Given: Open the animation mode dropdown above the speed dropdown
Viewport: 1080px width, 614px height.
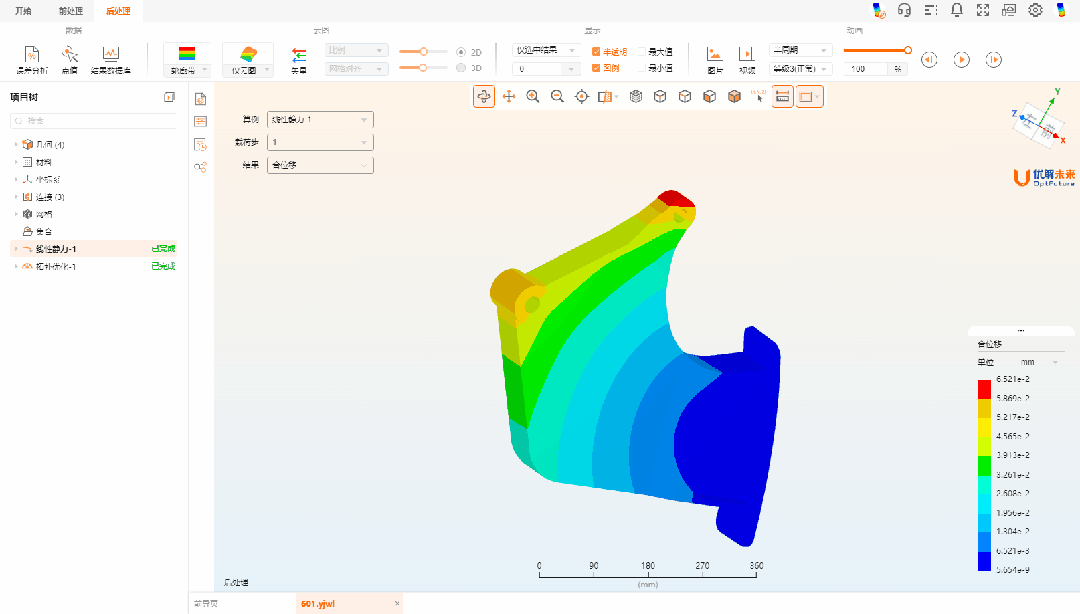Looking at the screenshot, I should pyautogui.click(x=800, y=50).
